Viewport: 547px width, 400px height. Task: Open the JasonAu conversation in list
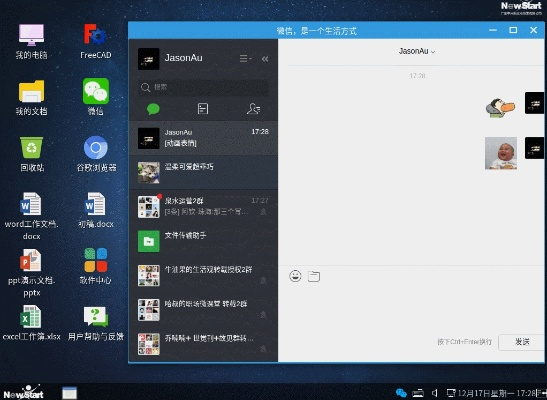[x=203, y=138]
